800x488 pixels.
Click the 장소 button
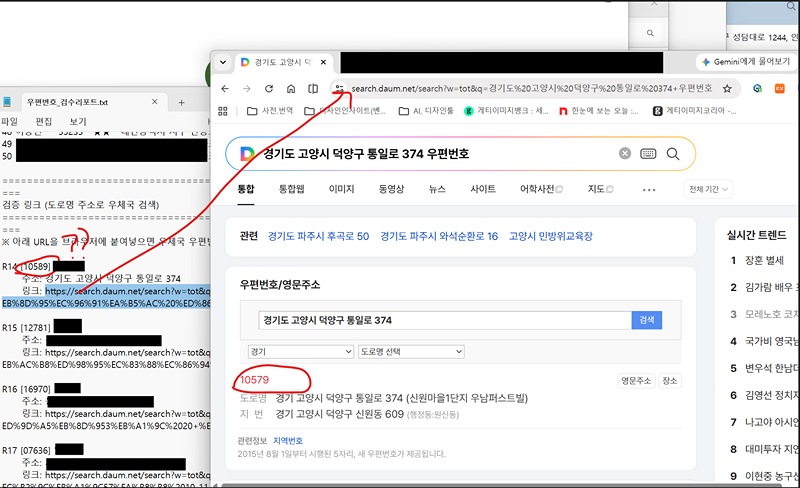coord(669,381)
